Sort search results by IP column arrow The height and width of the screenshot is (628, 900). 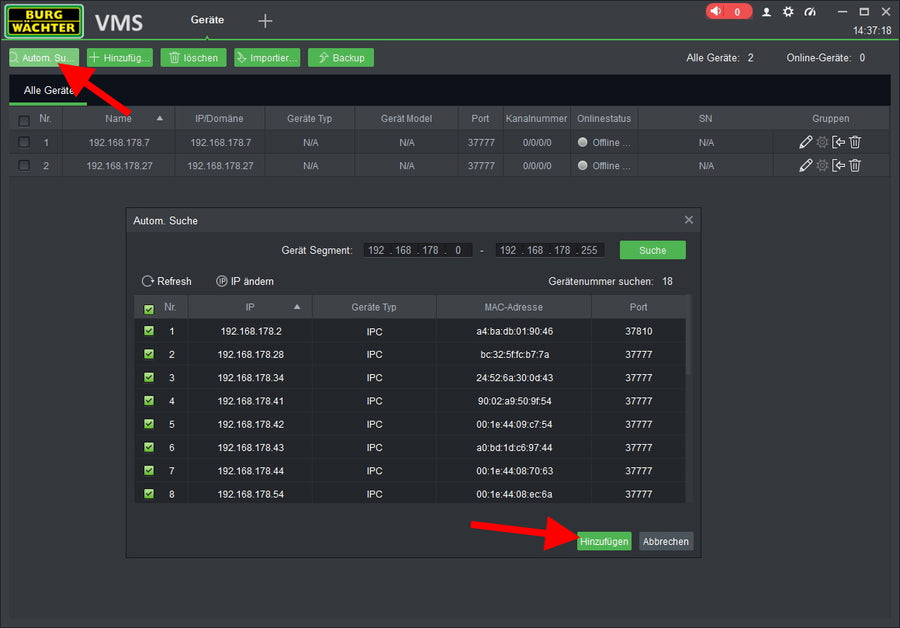point(297,307)
